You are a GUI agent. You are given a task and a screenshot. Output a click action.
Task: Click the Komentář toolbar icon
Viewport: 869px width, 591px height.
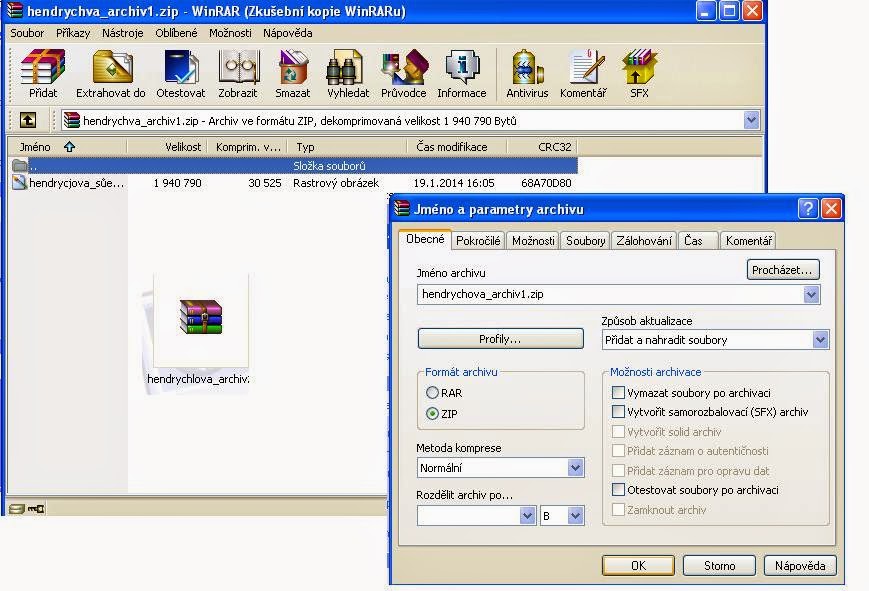pos(583,74)
